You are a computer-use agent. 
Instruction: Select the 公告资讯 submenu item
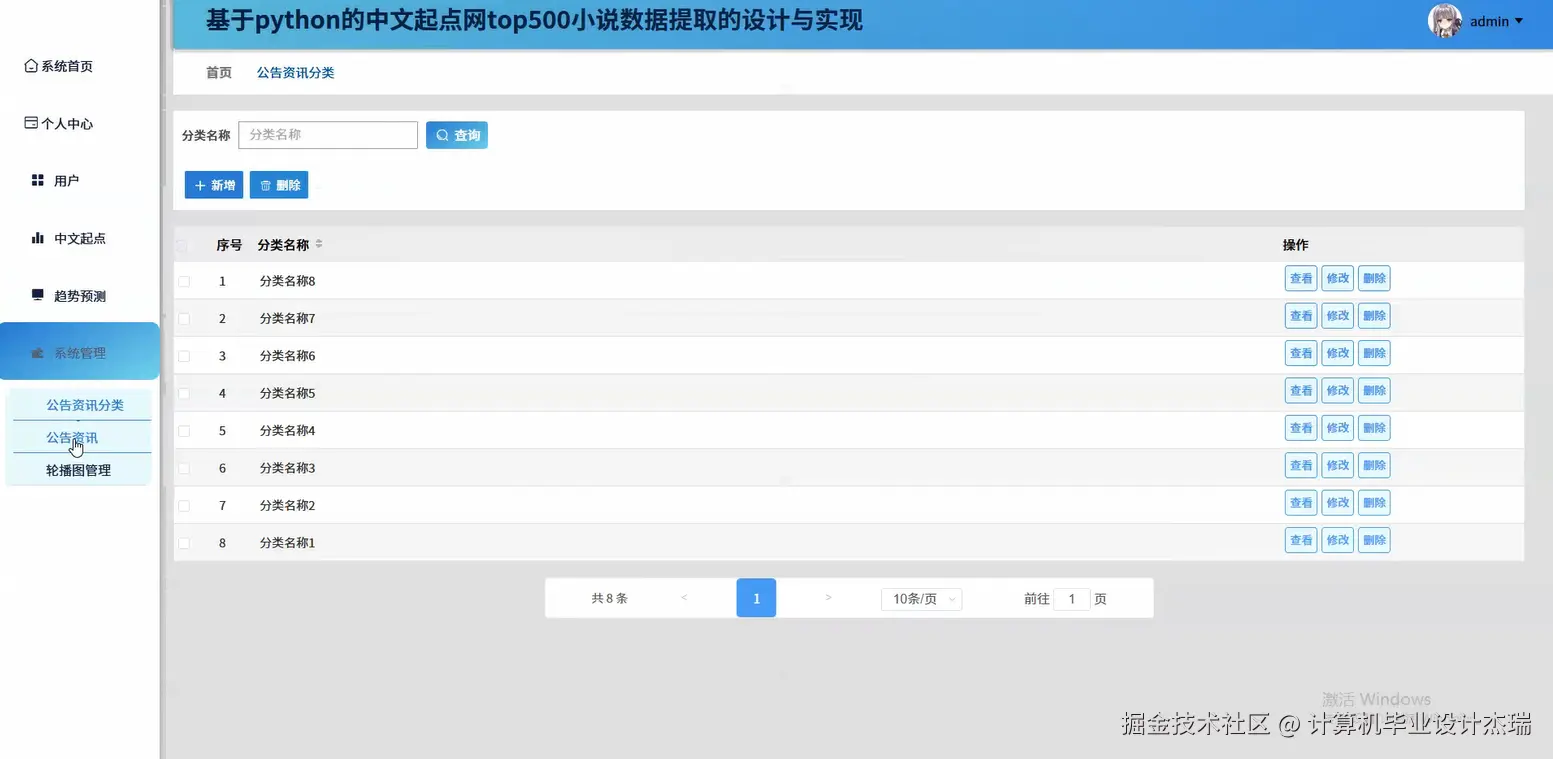pos(71,437)
